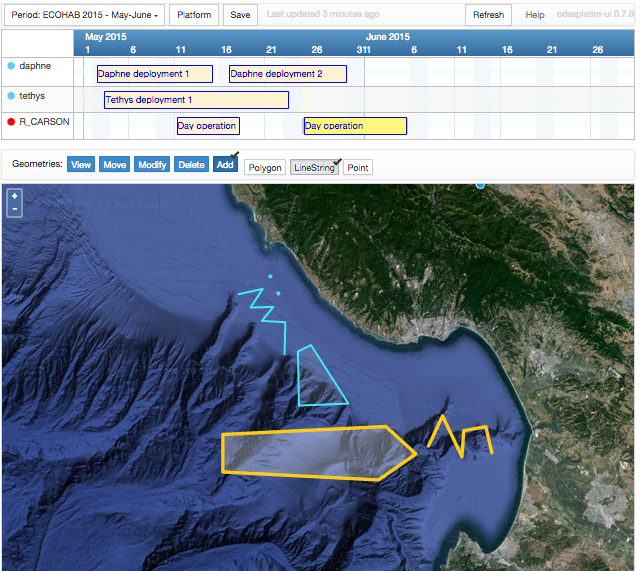Open the Help menu
Screen dimensions: 640x571
[535, 15]
